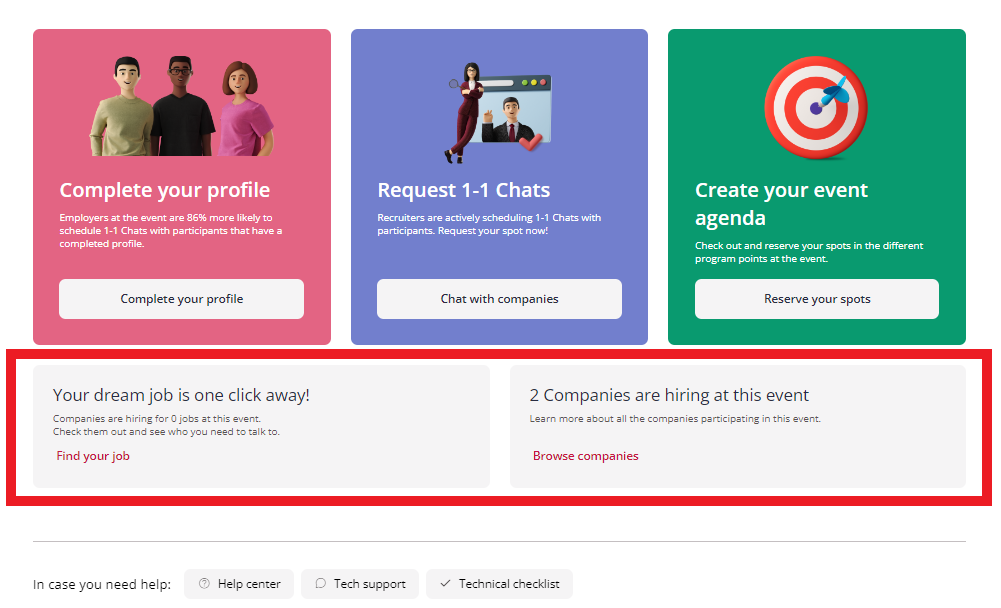The height and width of the screenshot is (608, 1001).
Task: Click the 2 Companies are hiring heading
Action: pos(669,395)
